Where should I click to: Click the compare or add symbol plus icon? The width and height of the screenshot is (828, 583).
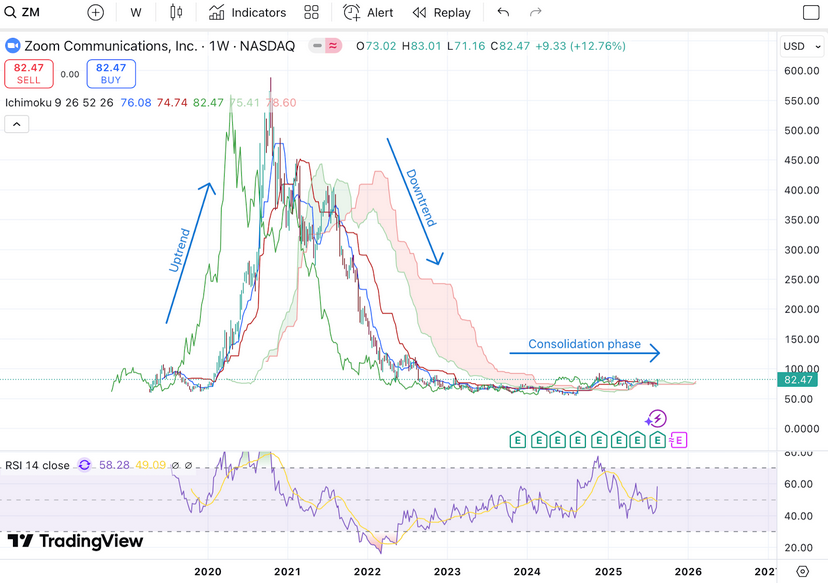tap(95, 13)
